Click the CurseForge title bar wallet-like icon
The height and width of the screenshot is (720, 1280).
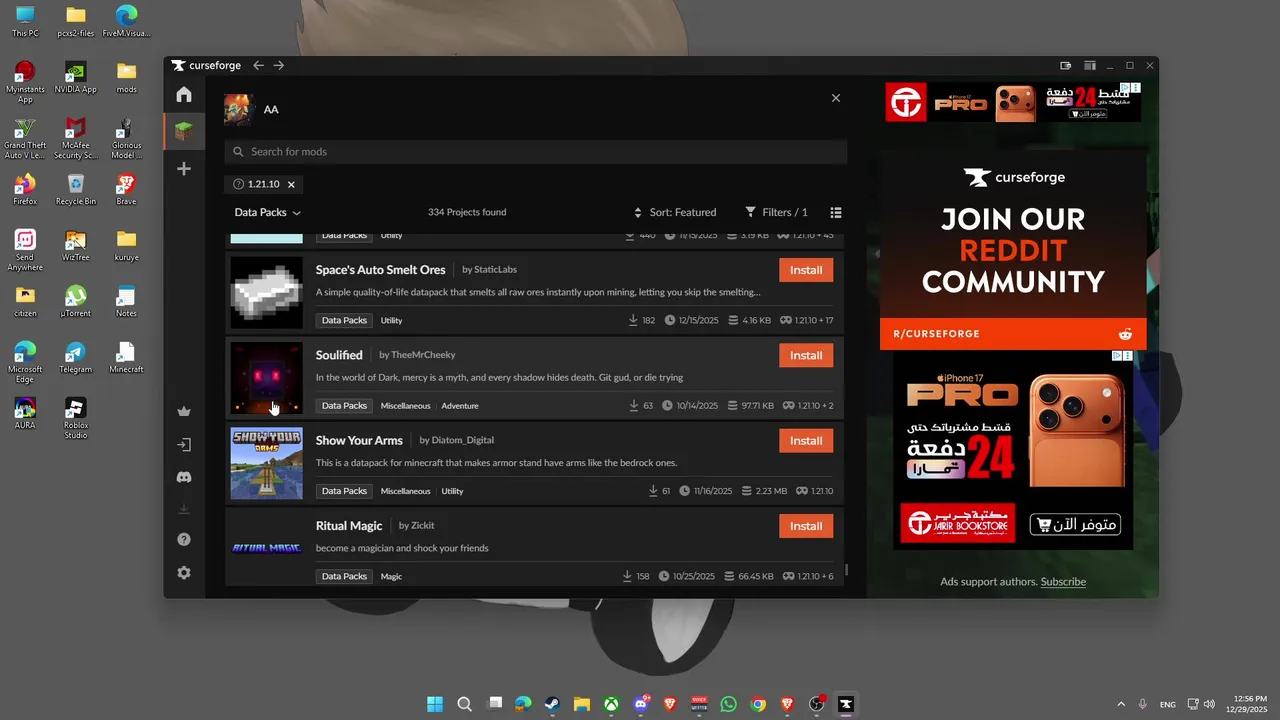(1066, 66)
